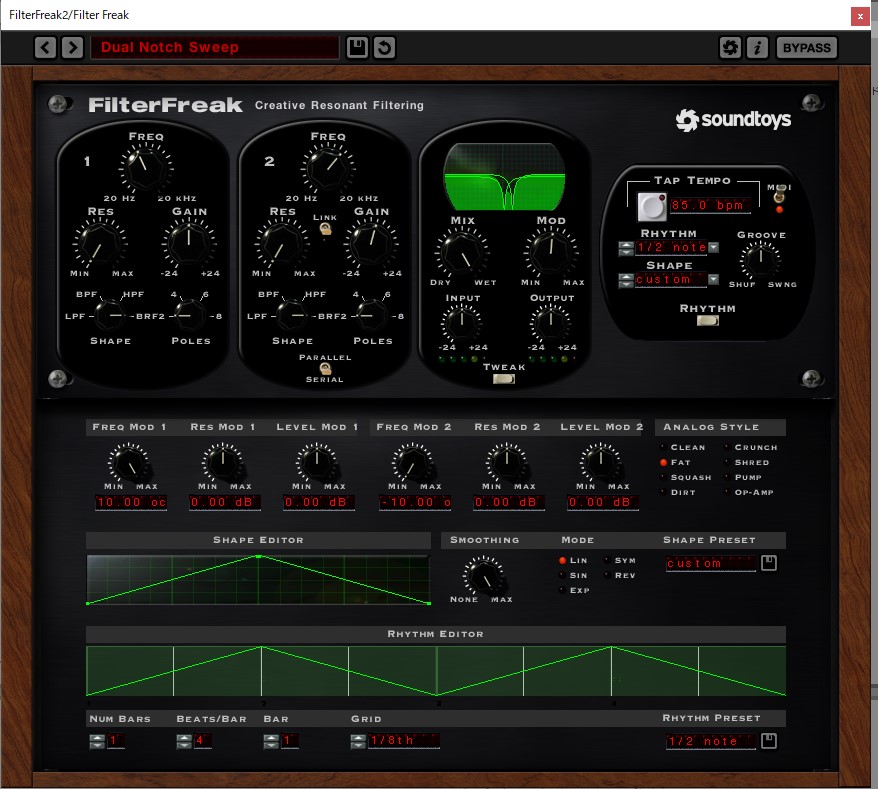The width and height of the screenshot is (878, 789).
Task: Click the filter 2 Res knob
Action: click(282, 244)
